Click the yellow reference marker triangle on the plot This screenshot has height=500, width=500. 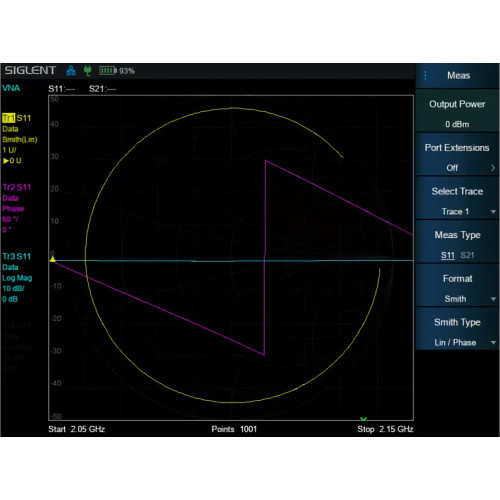(x=53, y=259)
